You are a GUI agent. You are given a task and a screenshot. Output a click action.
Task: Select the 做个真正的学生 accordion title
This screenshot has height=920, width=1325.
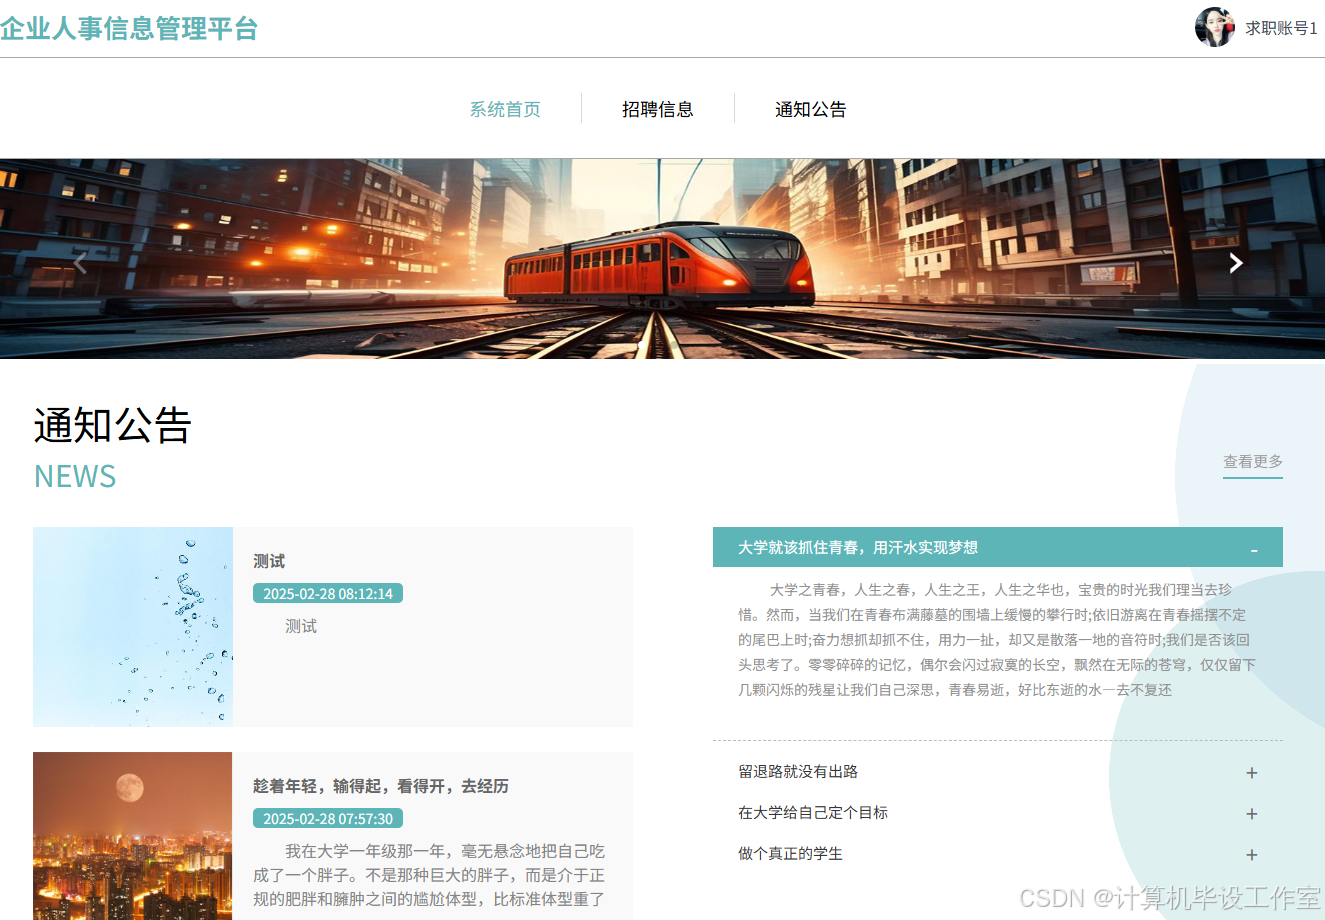tap(790, 853)
